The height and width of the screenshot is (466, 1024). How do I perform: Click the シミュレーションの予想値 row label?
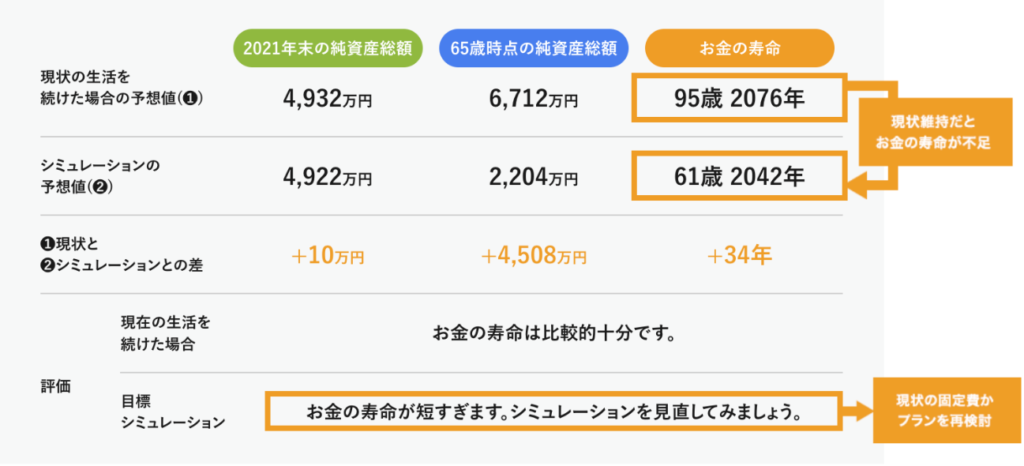(100, 176)
